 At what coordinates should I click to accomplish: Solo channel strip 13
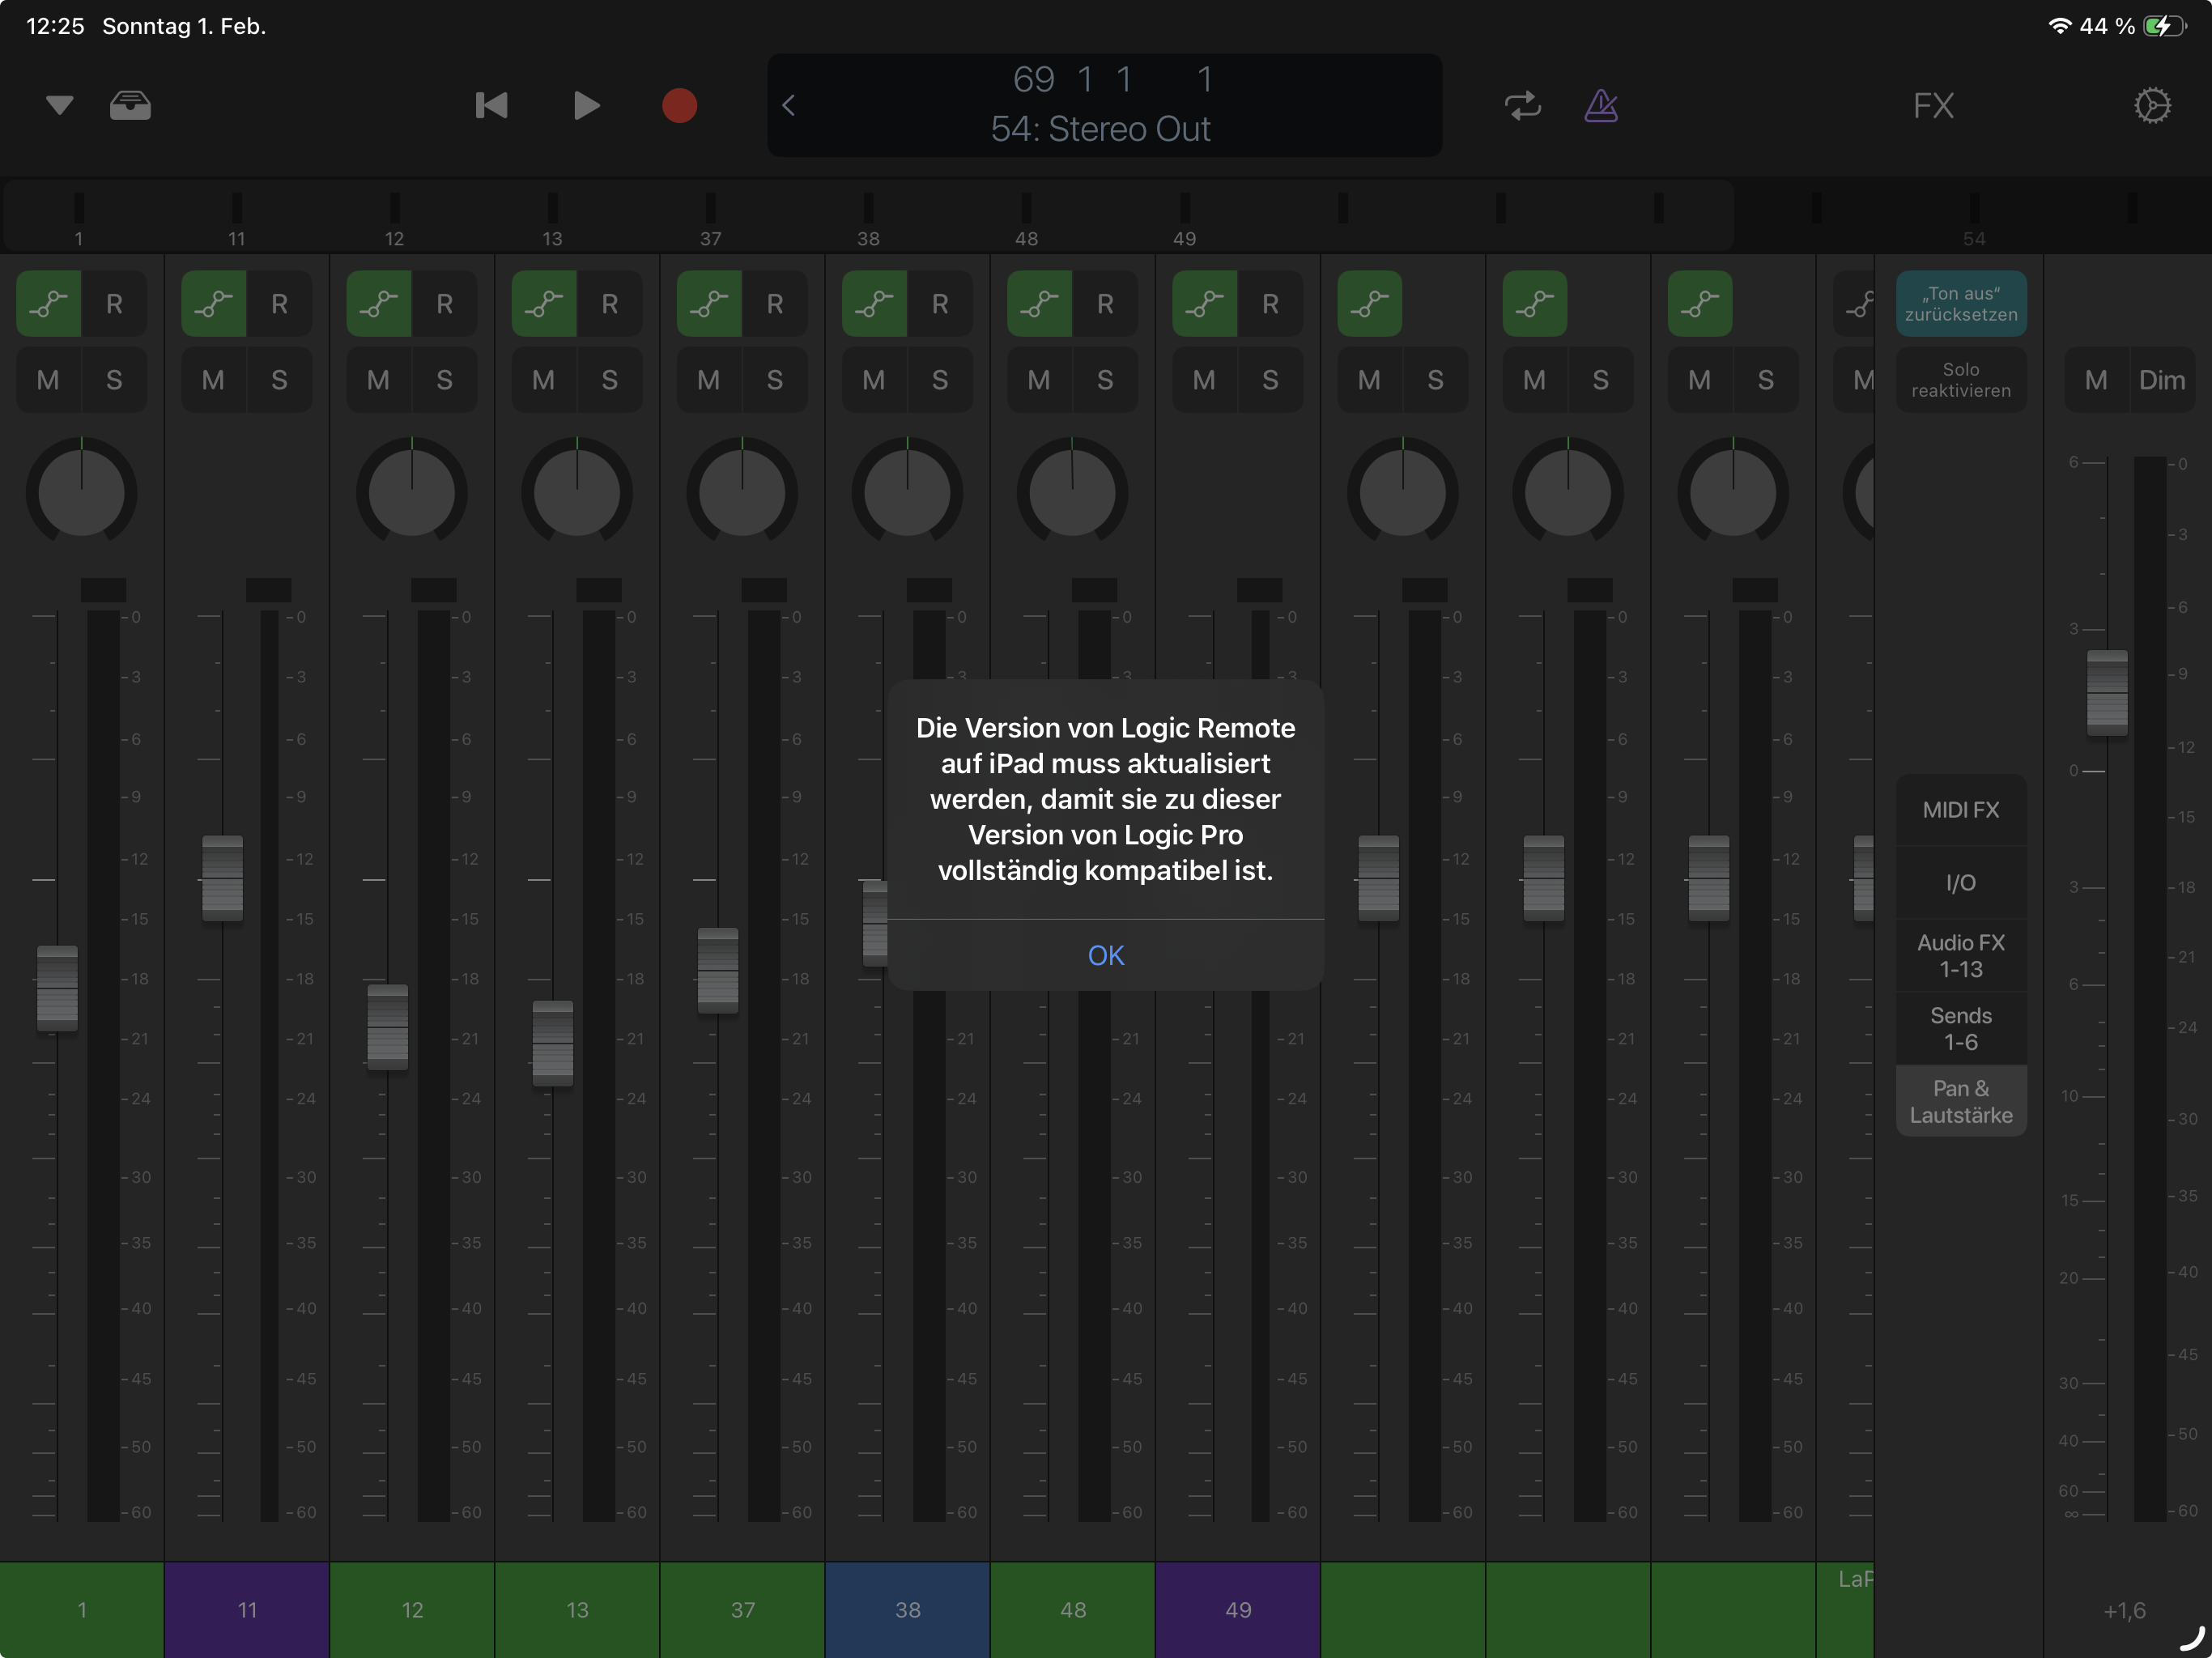click(609, 380)
